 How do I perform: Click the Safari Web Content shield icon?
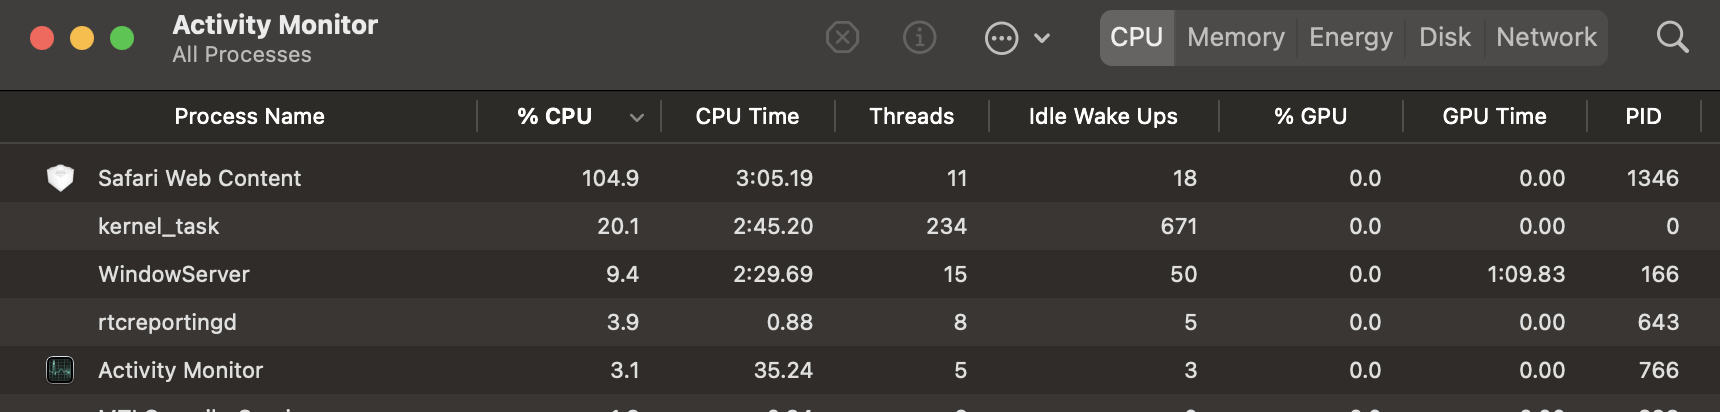pyautogui.click(x=60, y=178)
